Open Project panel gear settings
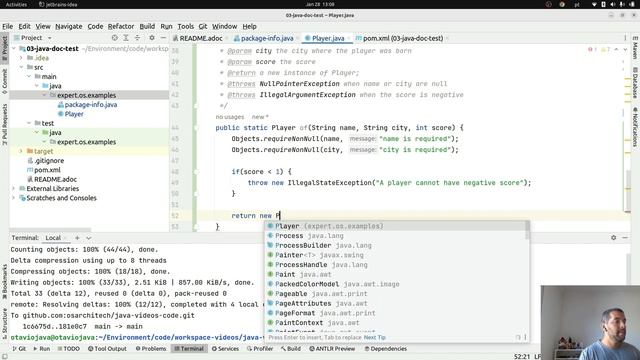This screenshot has width=640, height=360. tap(152, 38)
